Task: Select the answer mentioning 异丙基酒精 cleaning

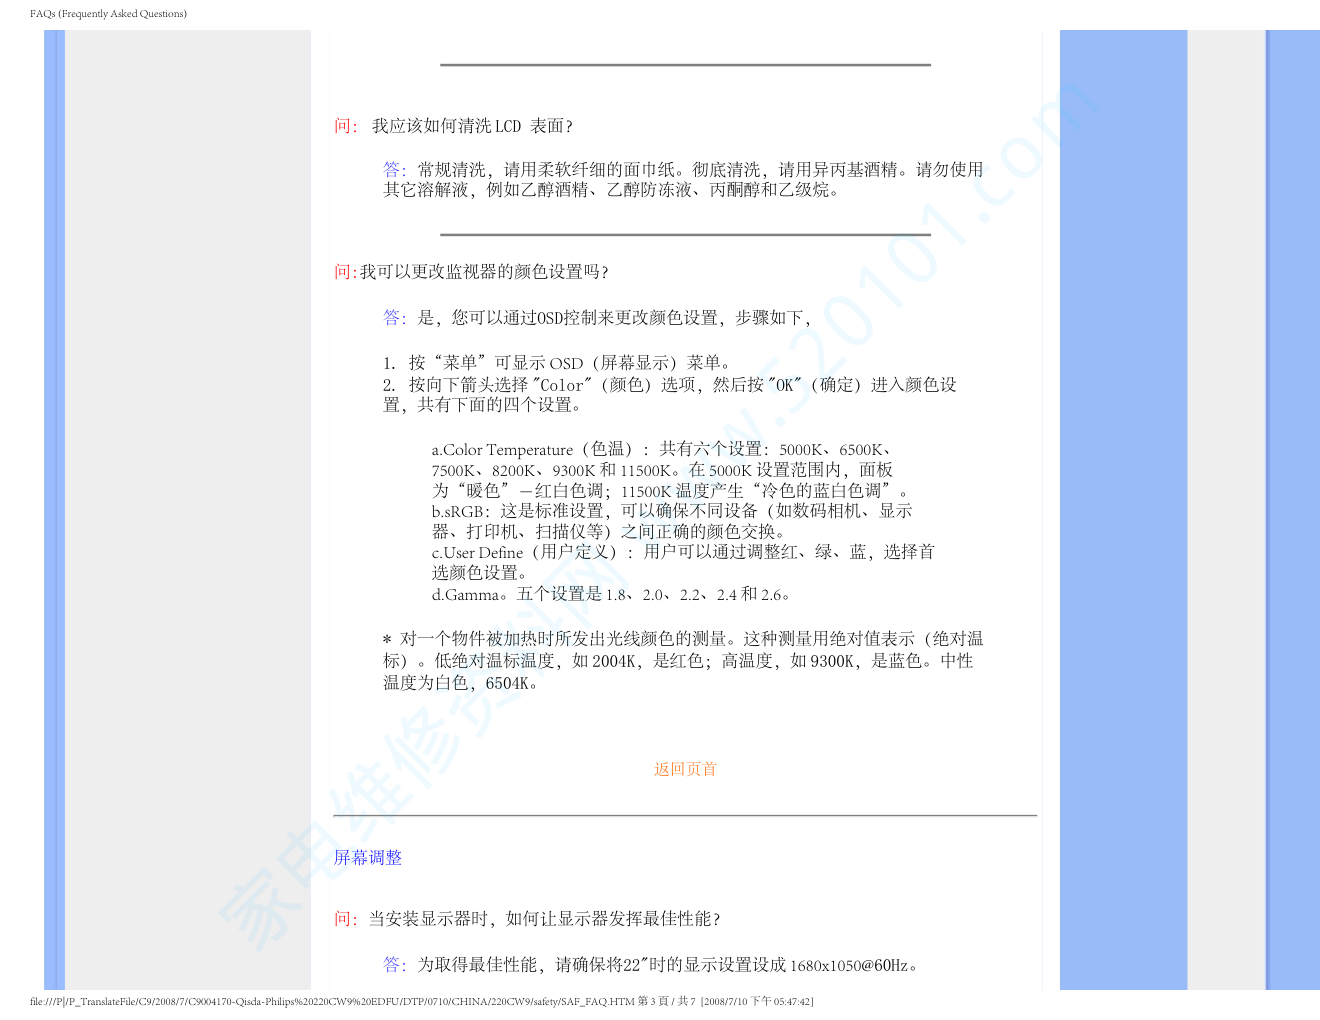Action: 683,180
